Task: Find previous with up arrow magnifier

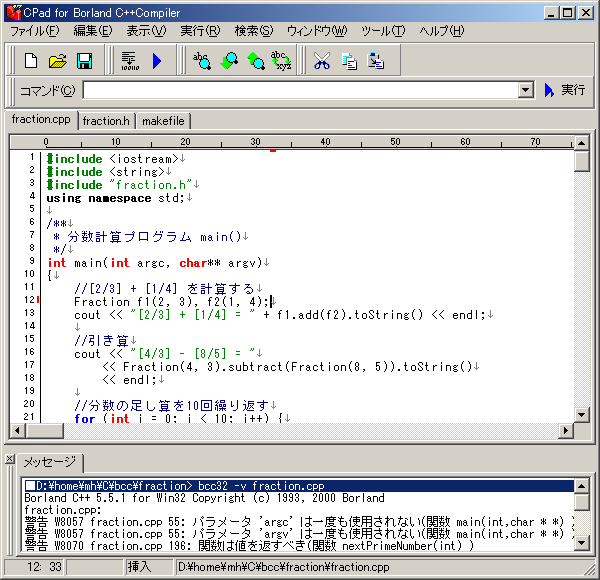Action: [256, 61]
